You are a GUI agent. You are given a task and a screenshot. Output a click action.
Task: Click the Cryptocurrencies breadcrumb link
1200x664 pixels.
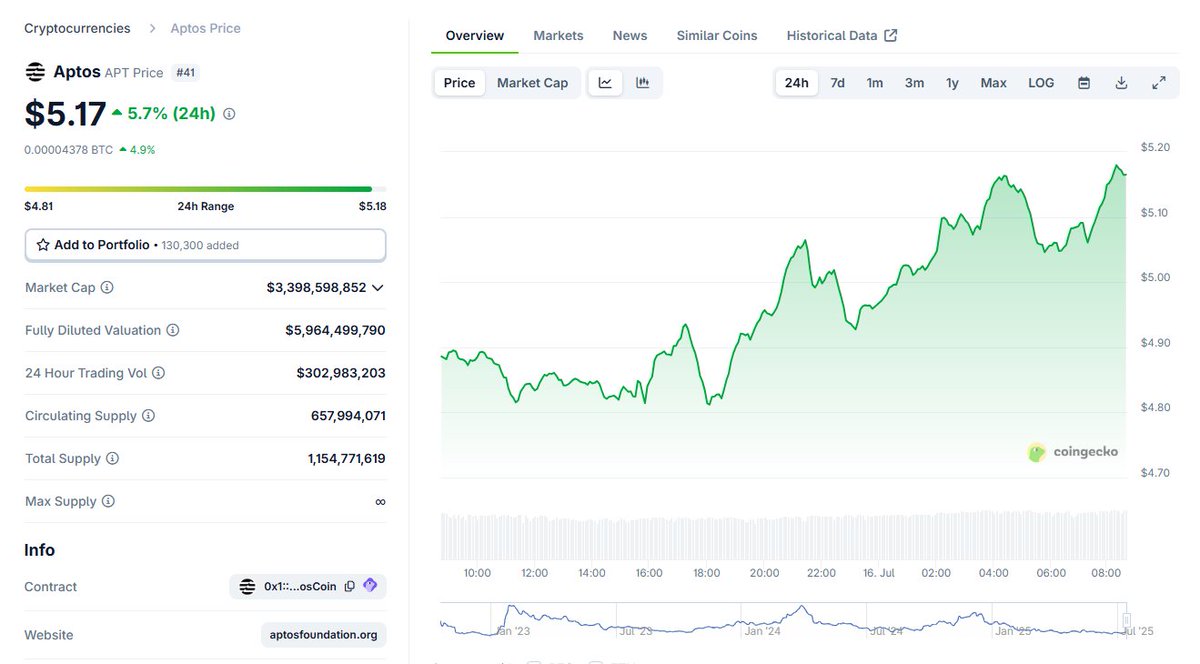click(x=77, y=28)
